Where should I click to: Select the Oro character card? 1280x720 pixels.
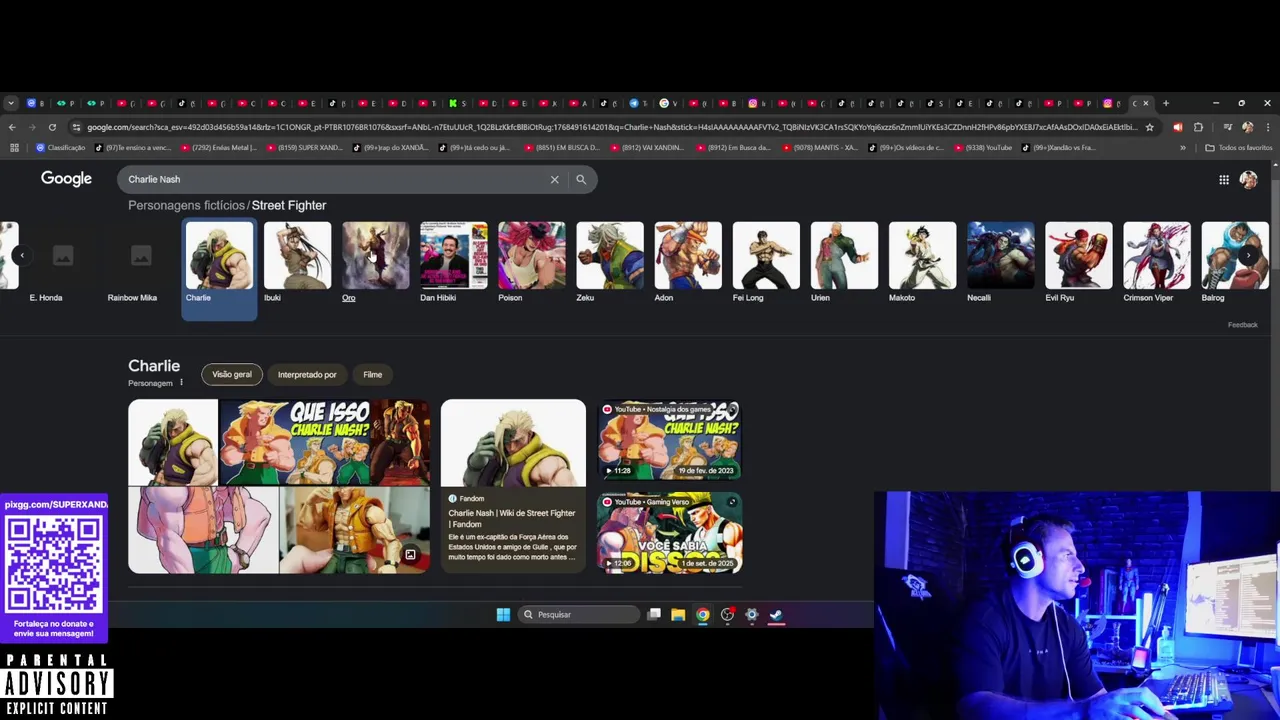pyautogui.click(x=375, y=262)
